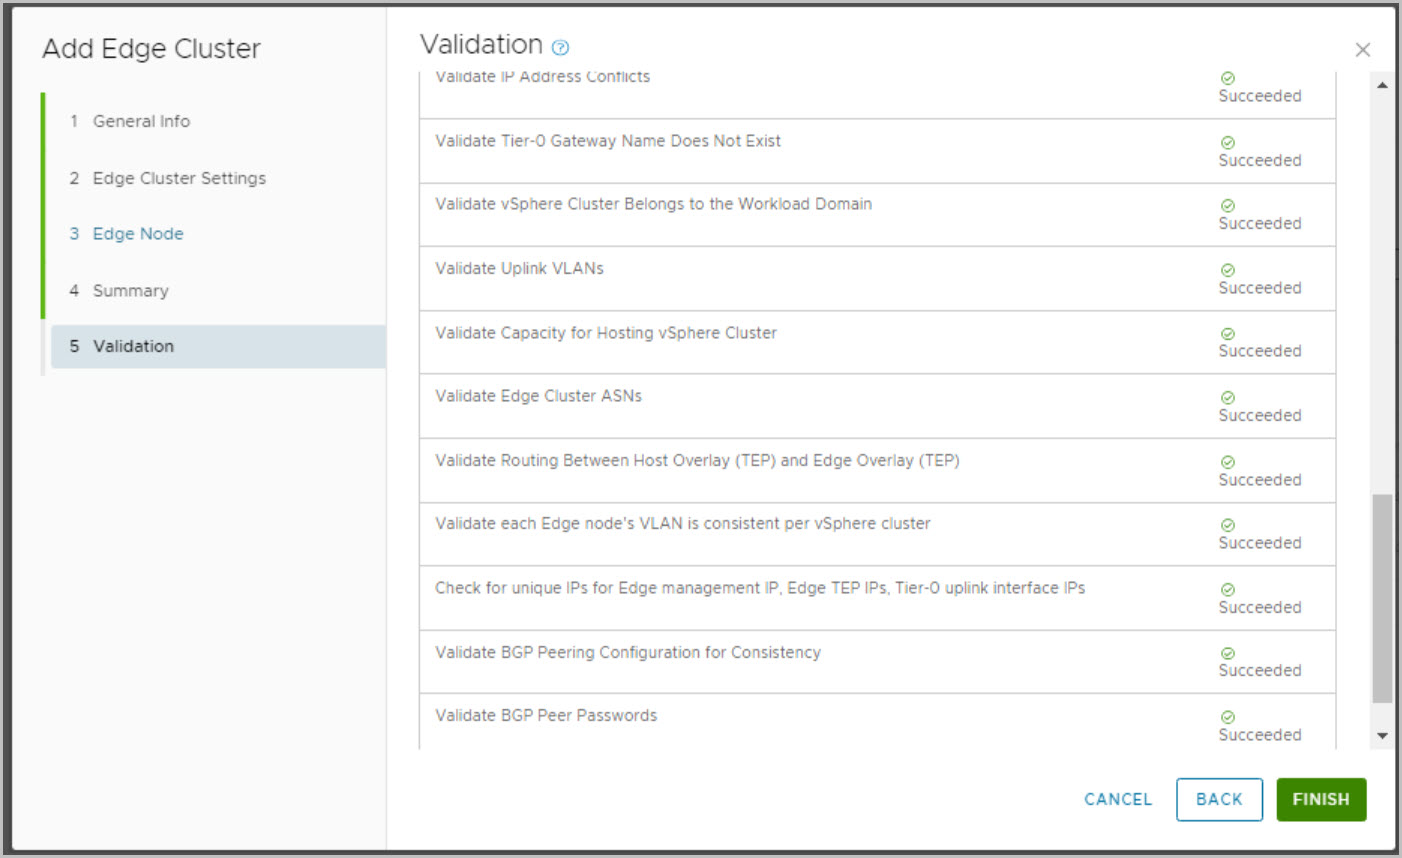The image size is (1402, 858).
Task: Click success icon for Capacity for Hosting vSphere Cluster
Action: click(1228, 334)
